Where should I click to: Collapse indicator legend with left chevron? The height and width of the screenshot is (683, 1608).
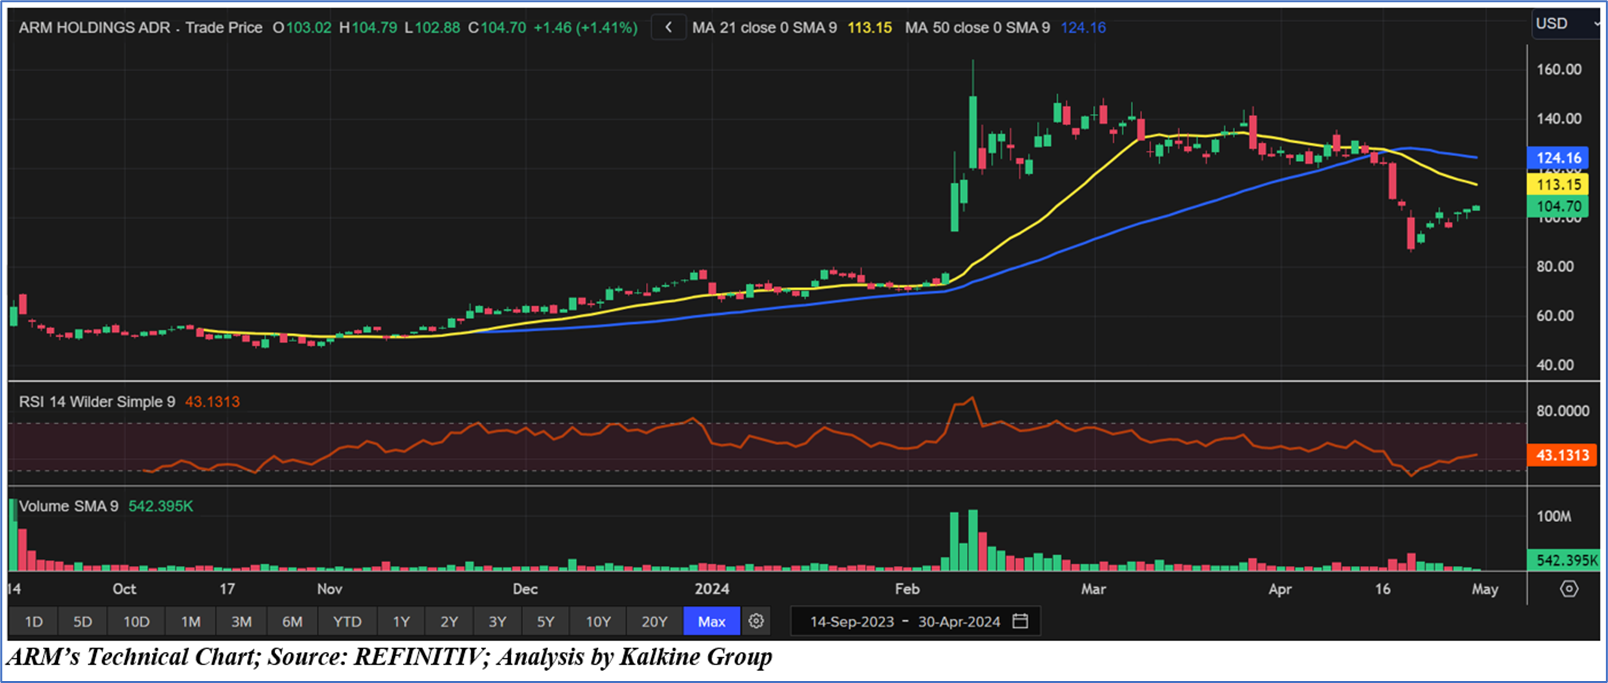[668, 28]
